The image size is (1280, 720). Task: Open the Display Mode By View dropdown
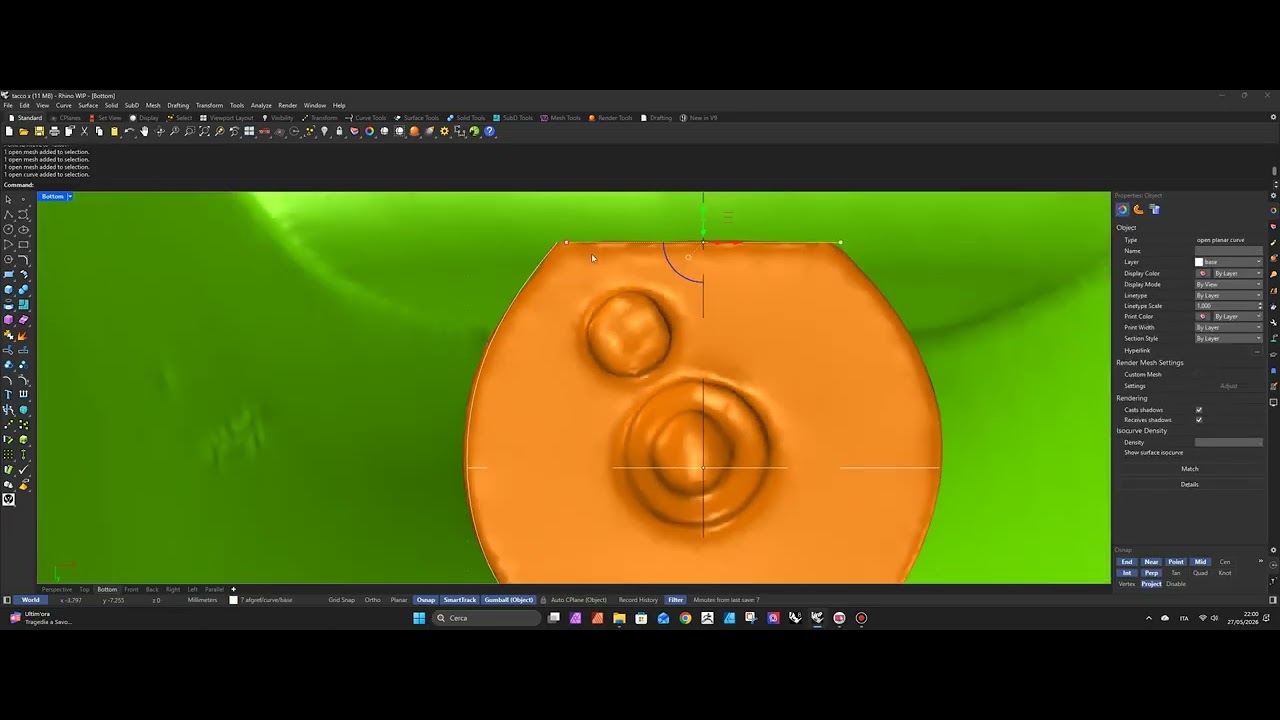pos(1229,284)
